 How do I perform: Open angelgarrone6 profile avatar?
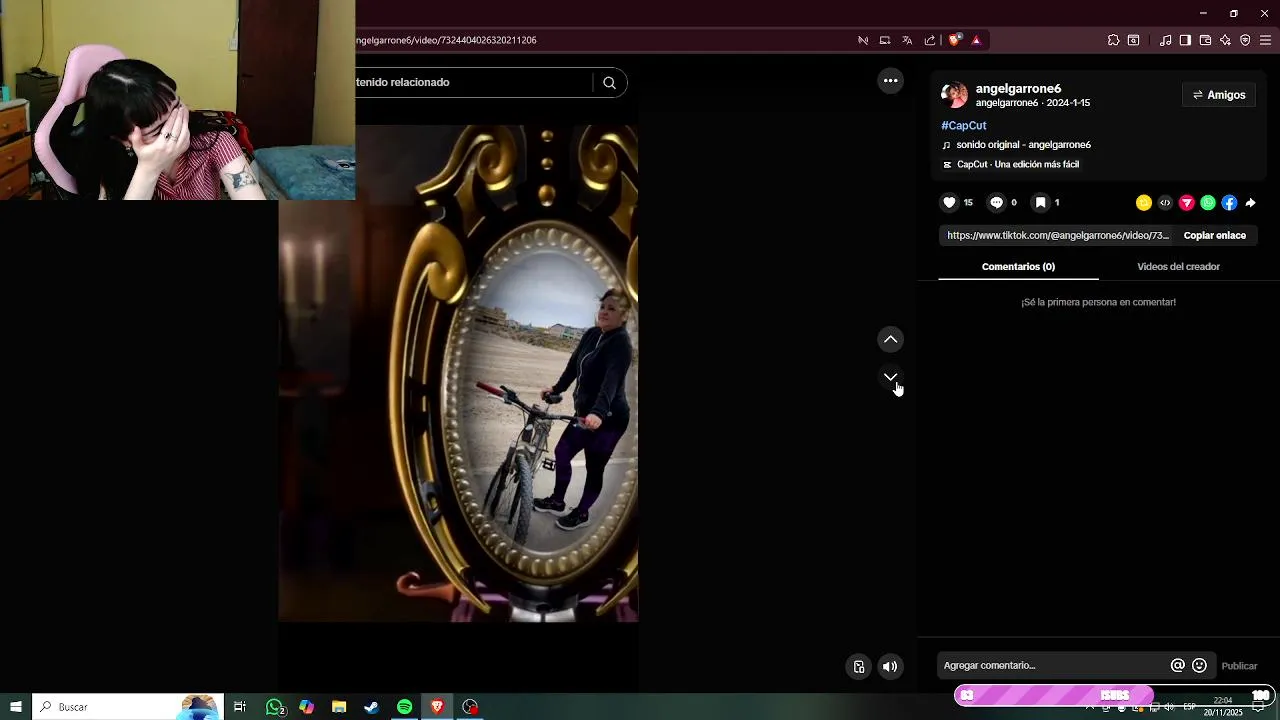click(954, 95)
